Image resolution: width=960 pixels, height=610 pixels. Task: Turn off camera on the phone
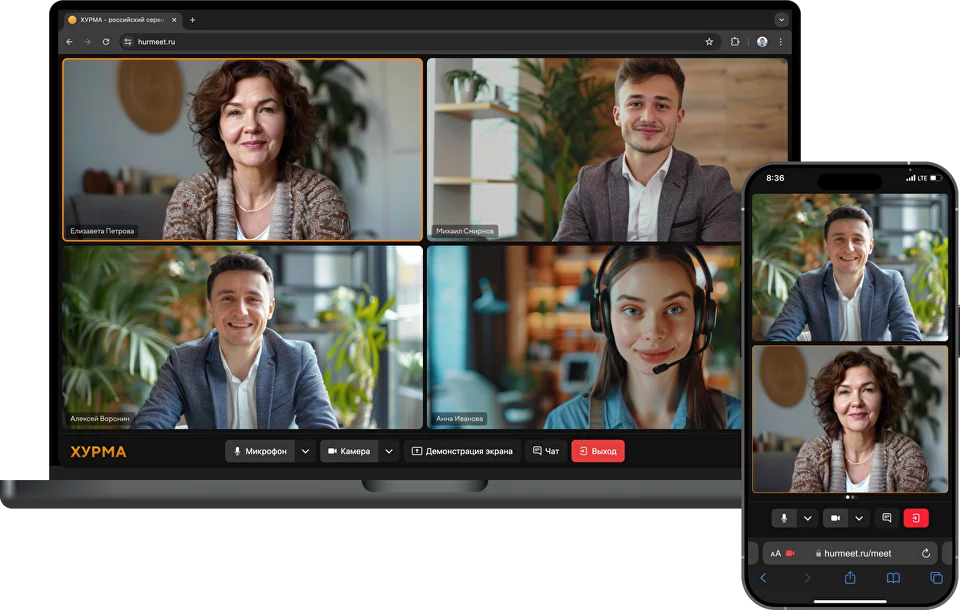(x=835, y=518)
